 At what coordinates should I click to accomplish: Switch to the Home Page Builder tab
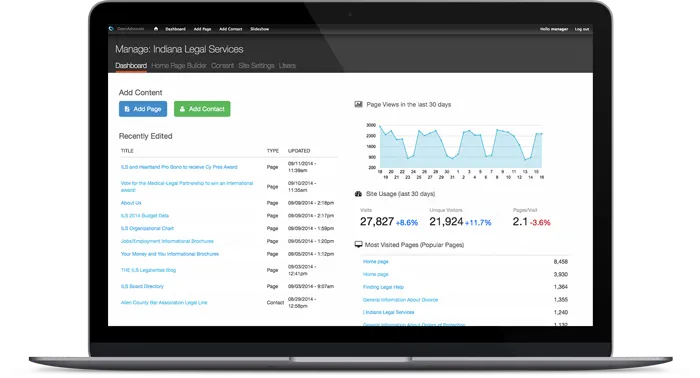coord(179,66)
